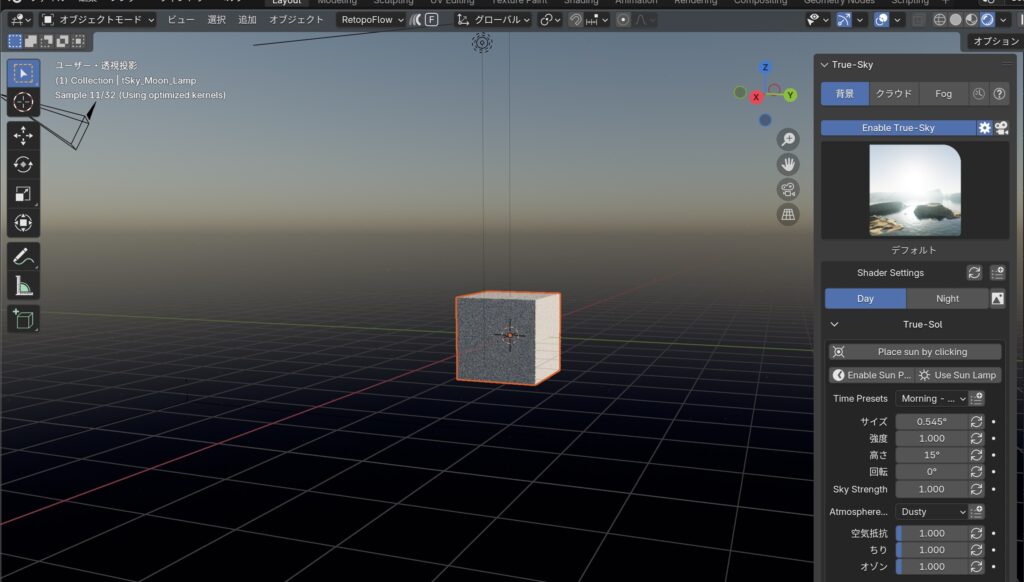Image resolution: width=1024 pixels, height=582 pixels.
Task: Toggle the camera view icon
Action: (x=788, y=189)
